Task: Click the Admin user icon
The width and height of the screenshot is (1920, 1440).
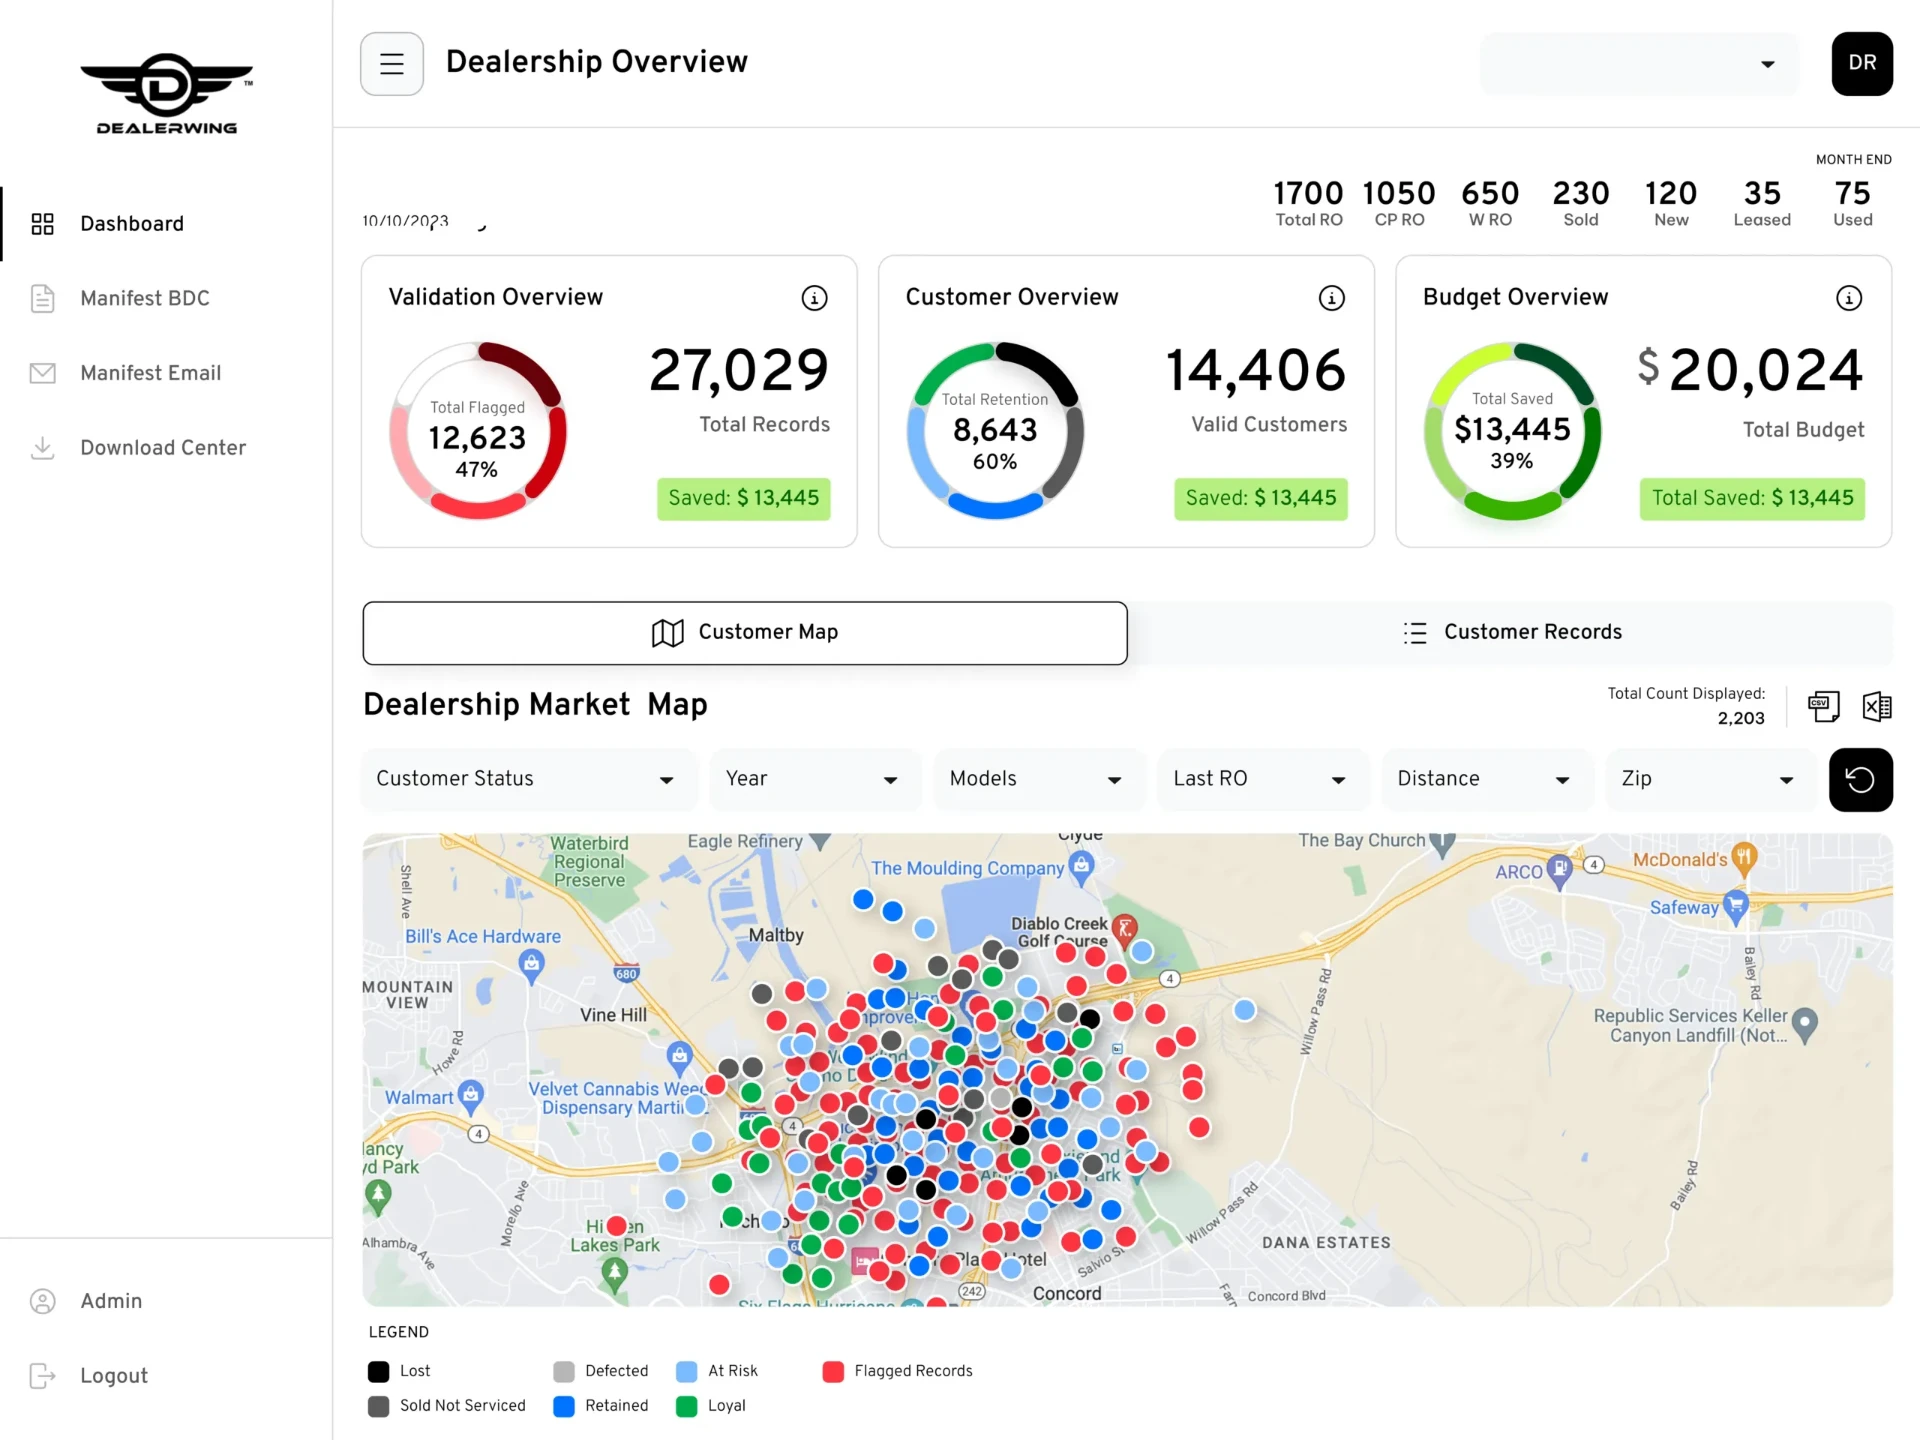Action: pyautogui.click(x=42, y=1301)
